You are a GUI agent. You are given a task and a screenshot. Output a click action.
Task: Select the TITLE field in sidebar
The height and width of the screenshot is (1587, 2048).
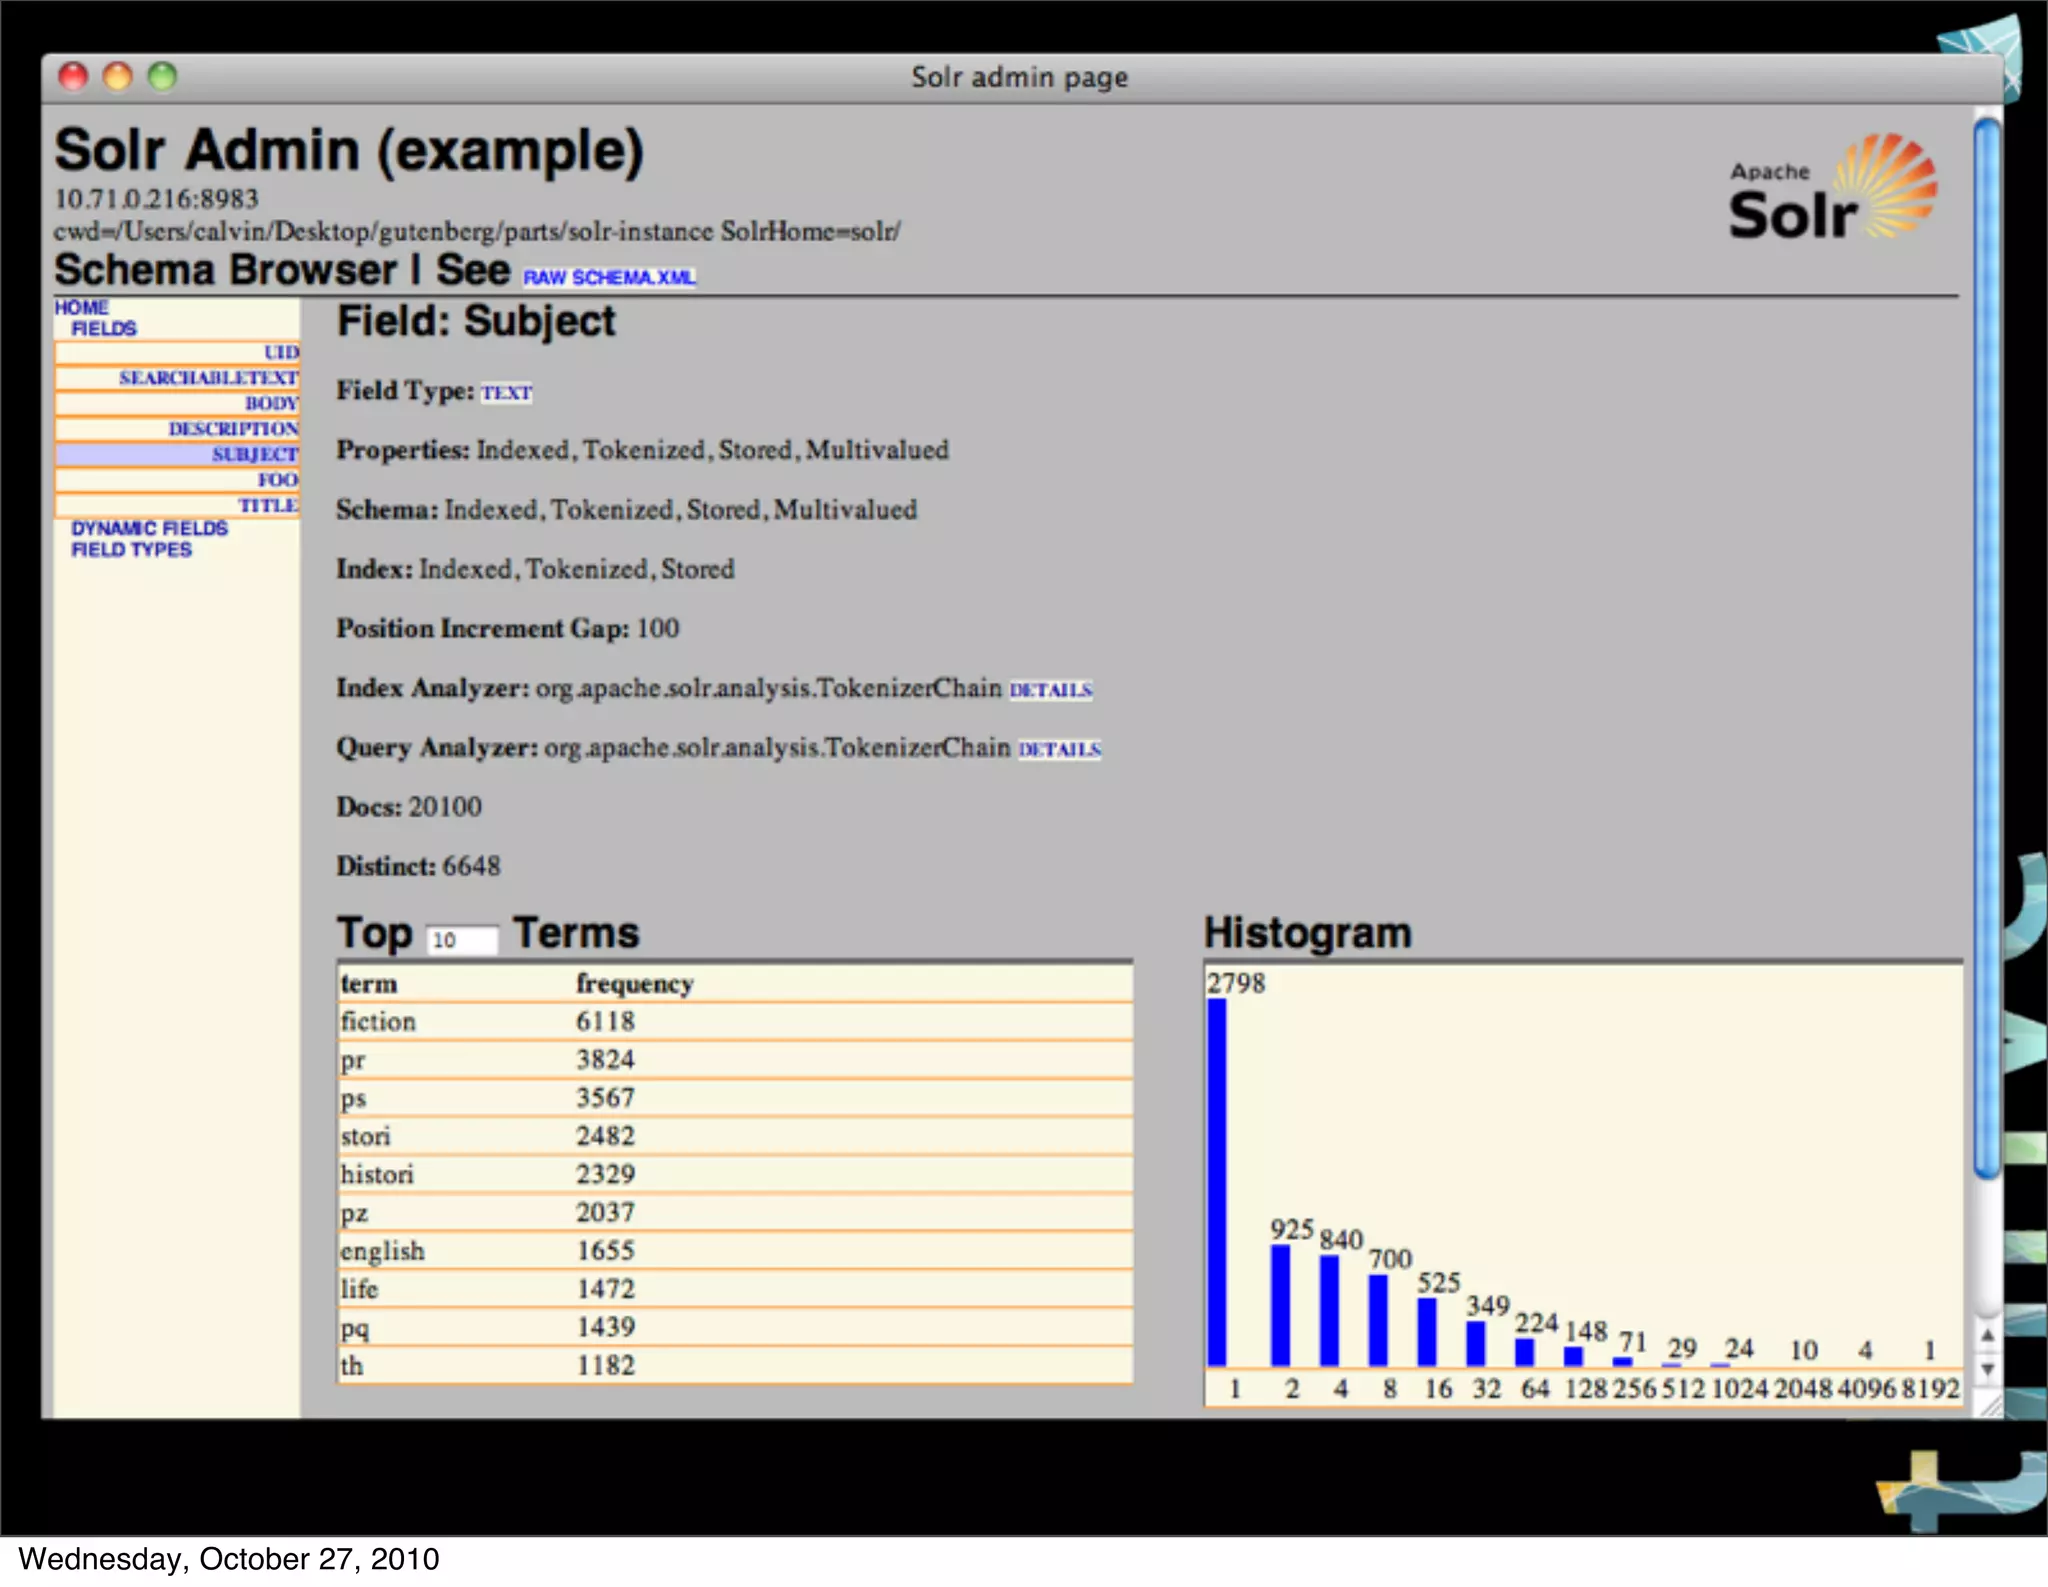coord(267,506)
